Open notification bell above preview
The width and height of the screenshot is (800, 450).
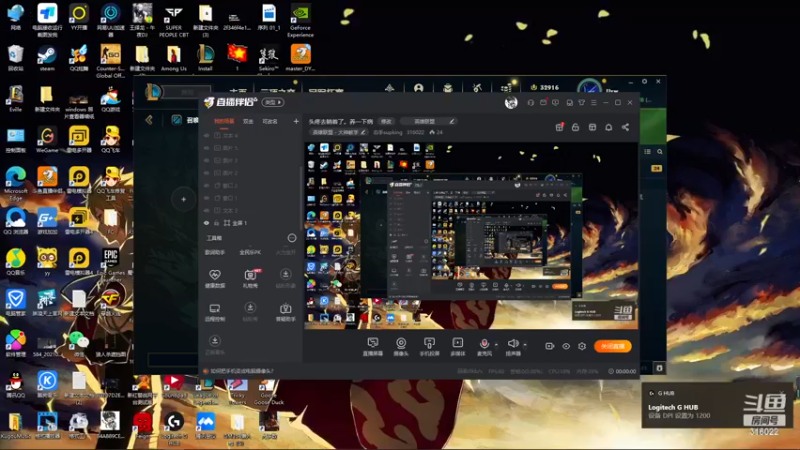609,127
